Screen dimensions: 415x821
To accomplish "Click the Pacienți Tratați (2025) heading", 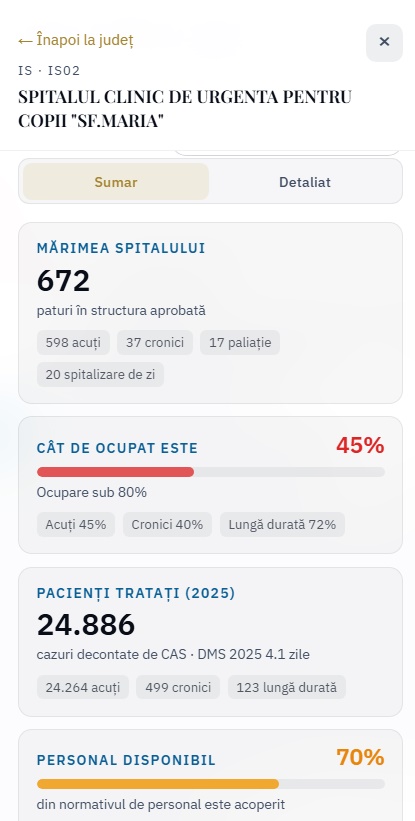I will [x=136, y=593].
